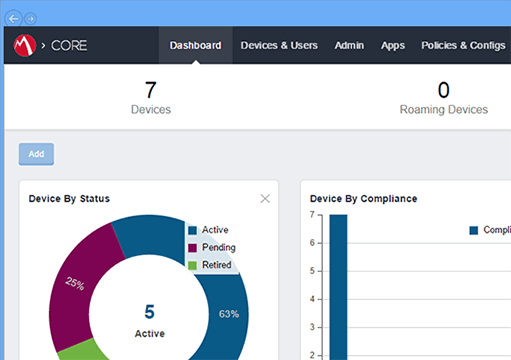The image size is (511, 360).
Task: Close the Device By Status widget
Action: pyautogui.click(x=265, y=199)
